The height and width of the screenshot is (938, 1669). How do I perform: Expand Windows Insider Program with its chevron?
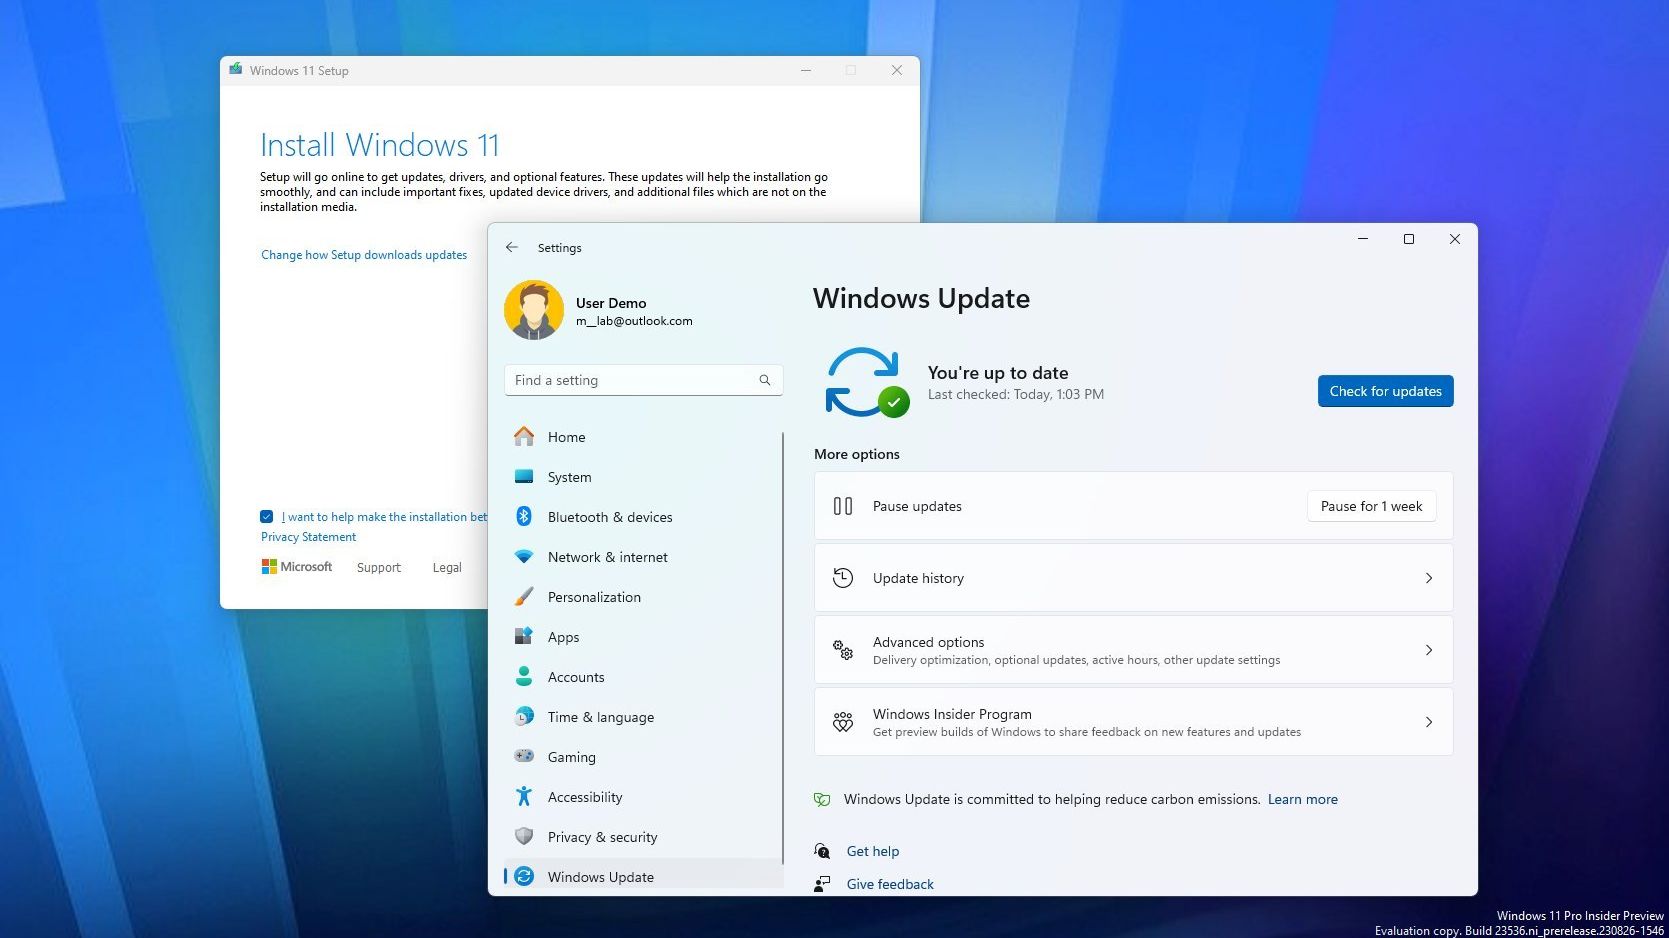tap(1429, 722)
